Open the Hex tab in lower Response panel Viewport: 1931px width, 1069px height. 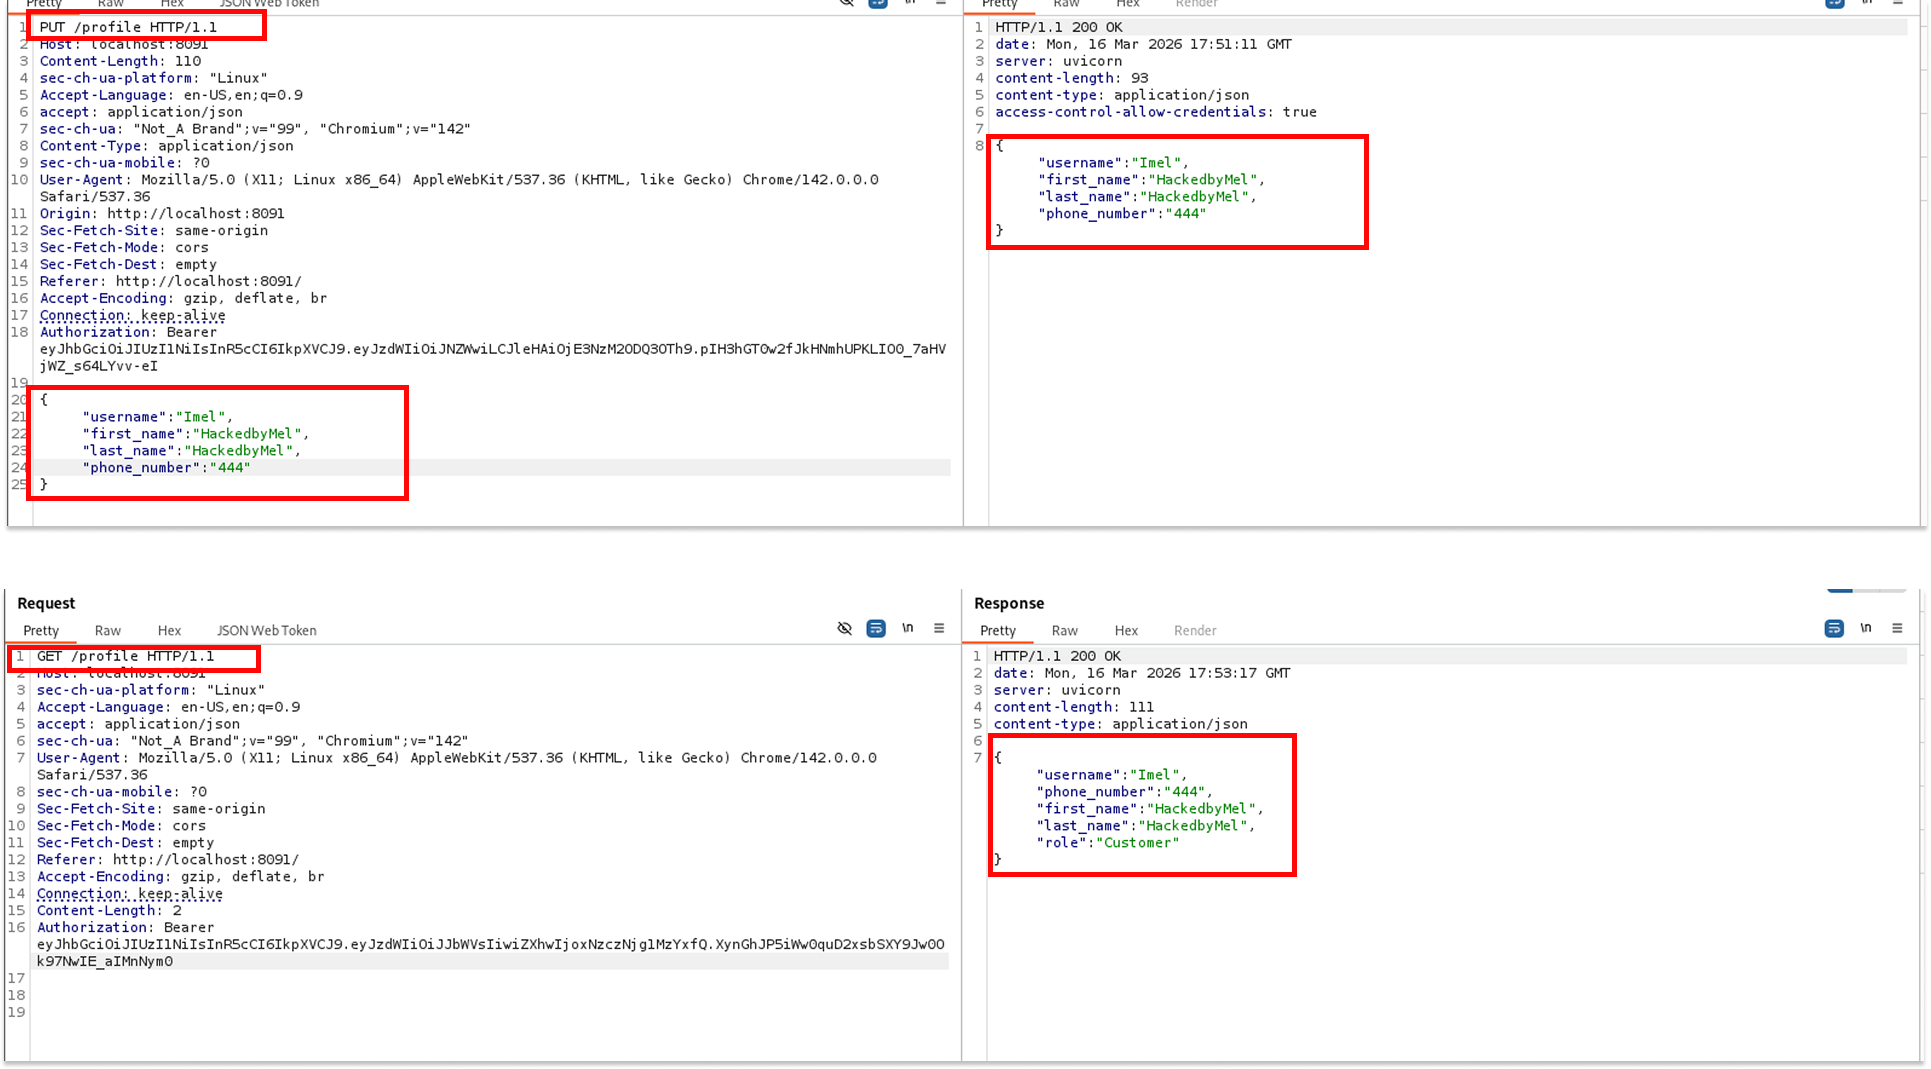coord(1126,631)
